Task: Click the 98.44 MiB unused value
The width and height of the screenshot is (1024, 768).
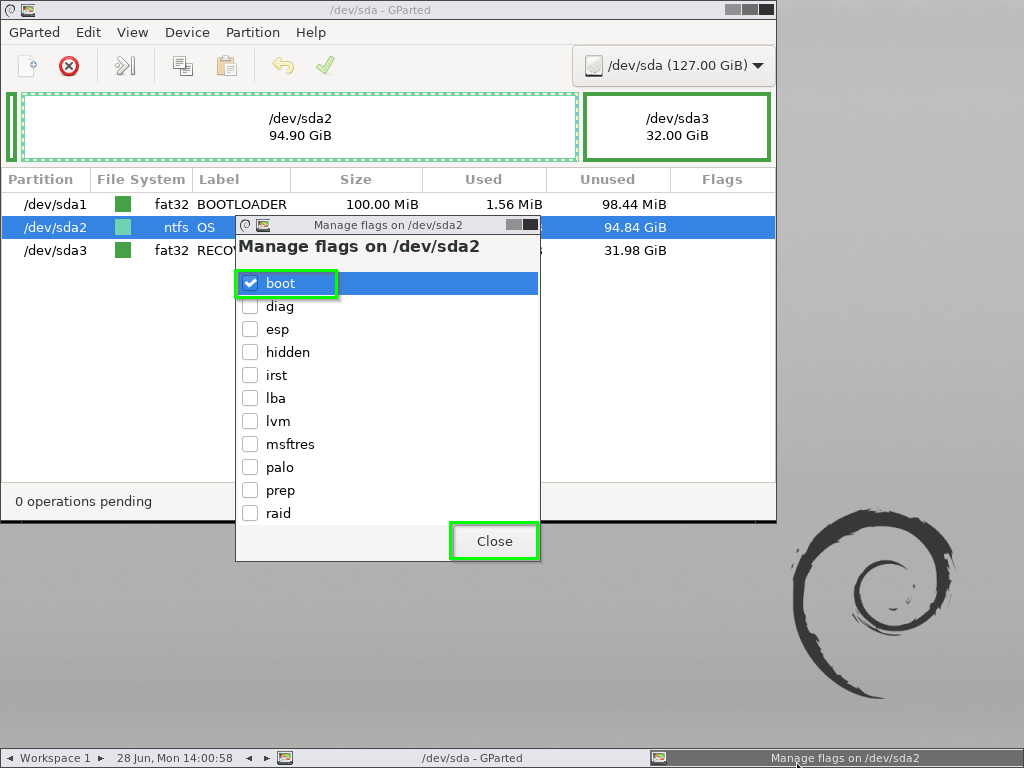Action: 634,204
